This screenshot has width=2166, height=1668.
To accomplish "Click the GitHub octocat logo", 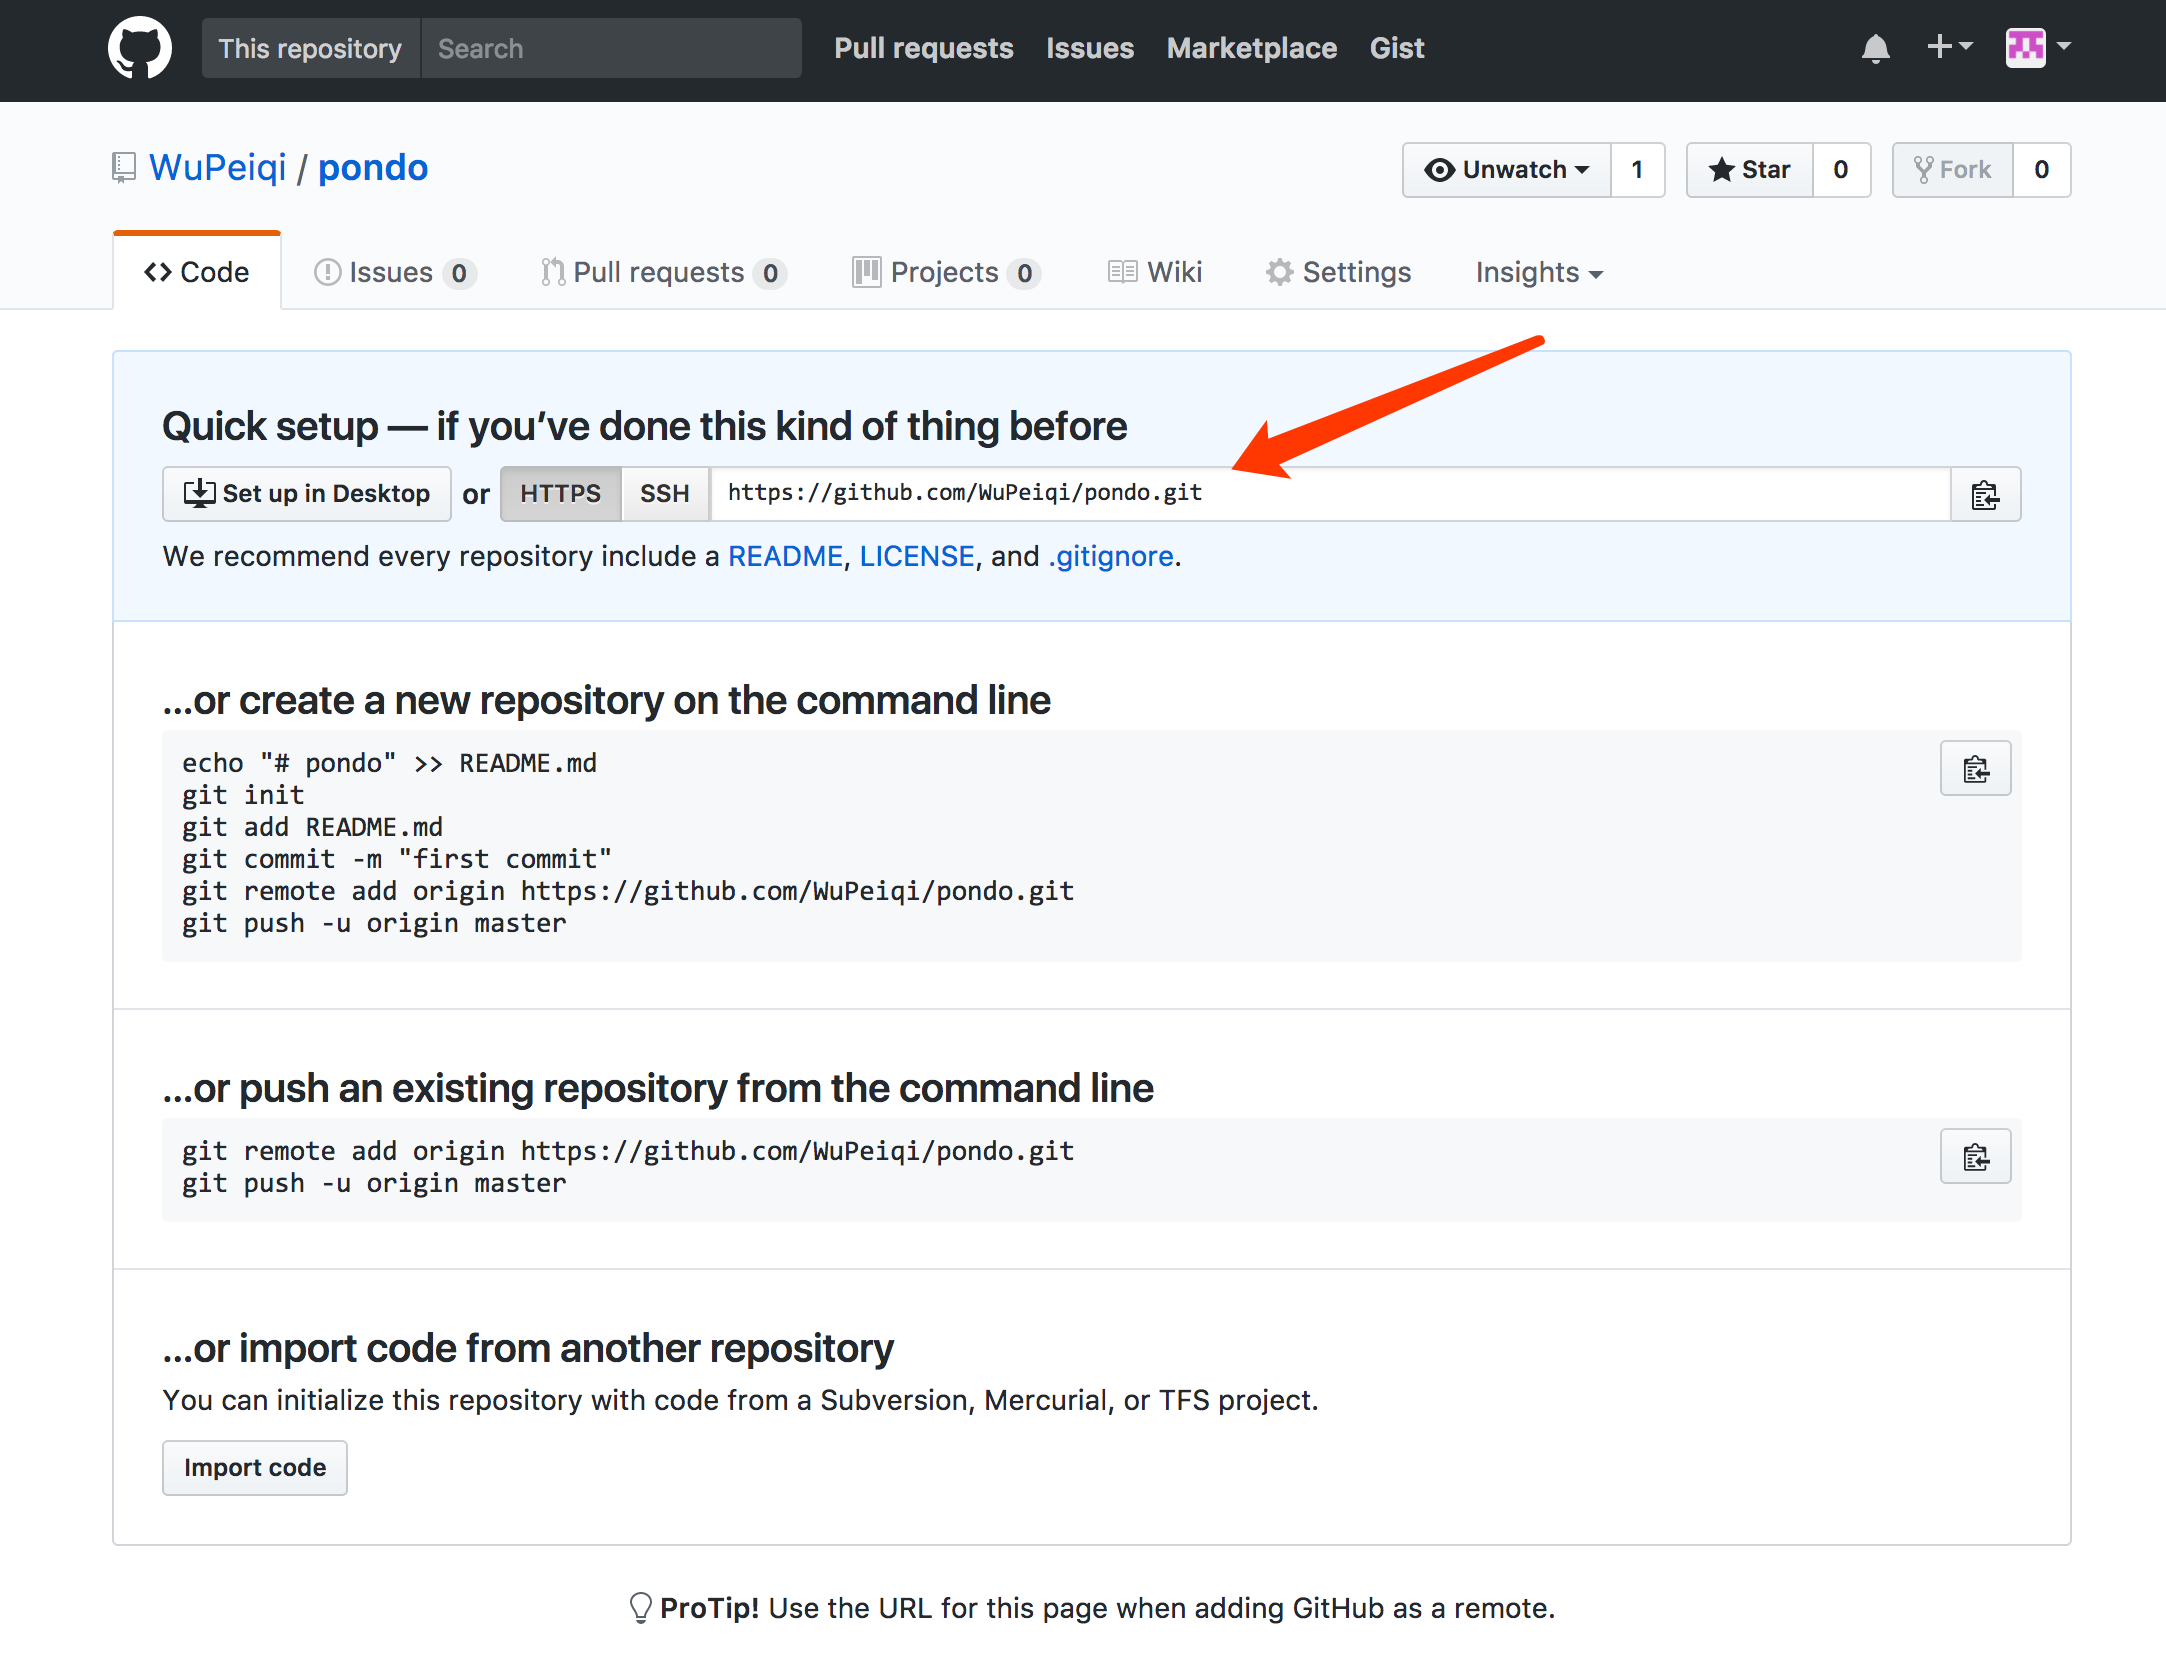I will coord(139,48).
